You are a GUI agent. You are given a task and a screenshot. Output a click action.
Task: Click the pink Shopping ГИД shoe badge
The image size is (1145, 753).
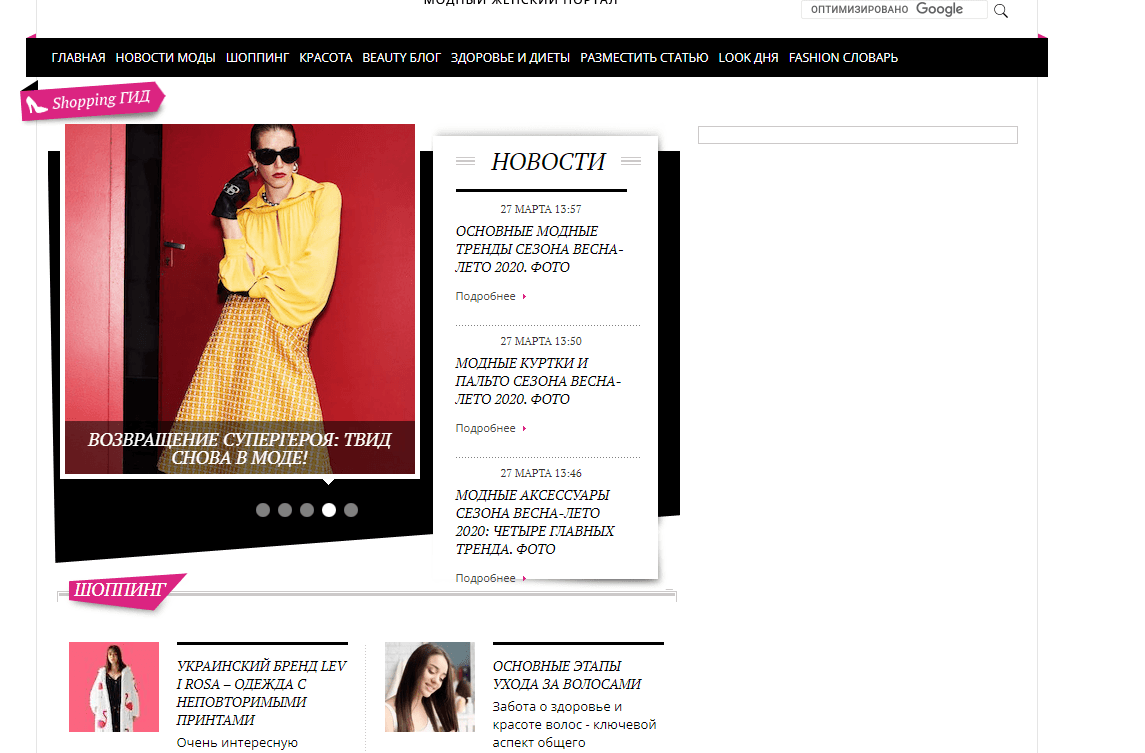click(93, 101)
